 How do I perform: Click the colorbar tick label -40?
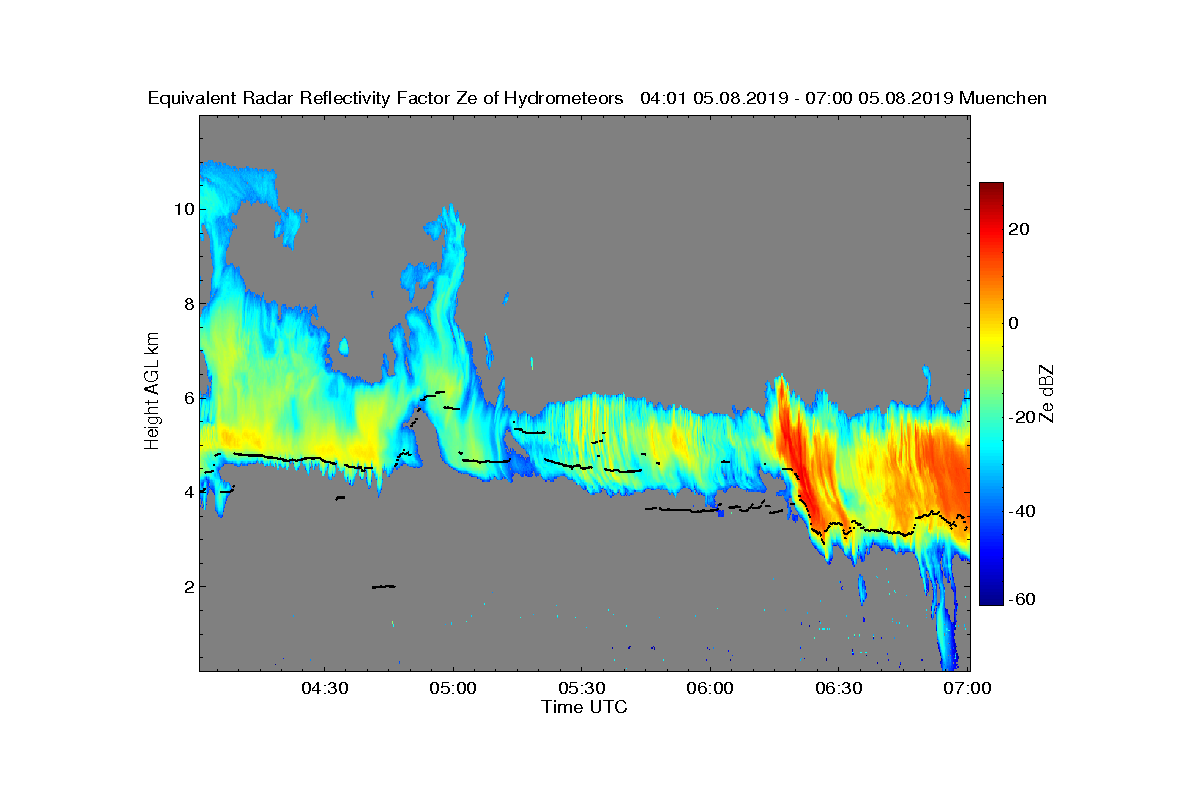point(1020,511)
